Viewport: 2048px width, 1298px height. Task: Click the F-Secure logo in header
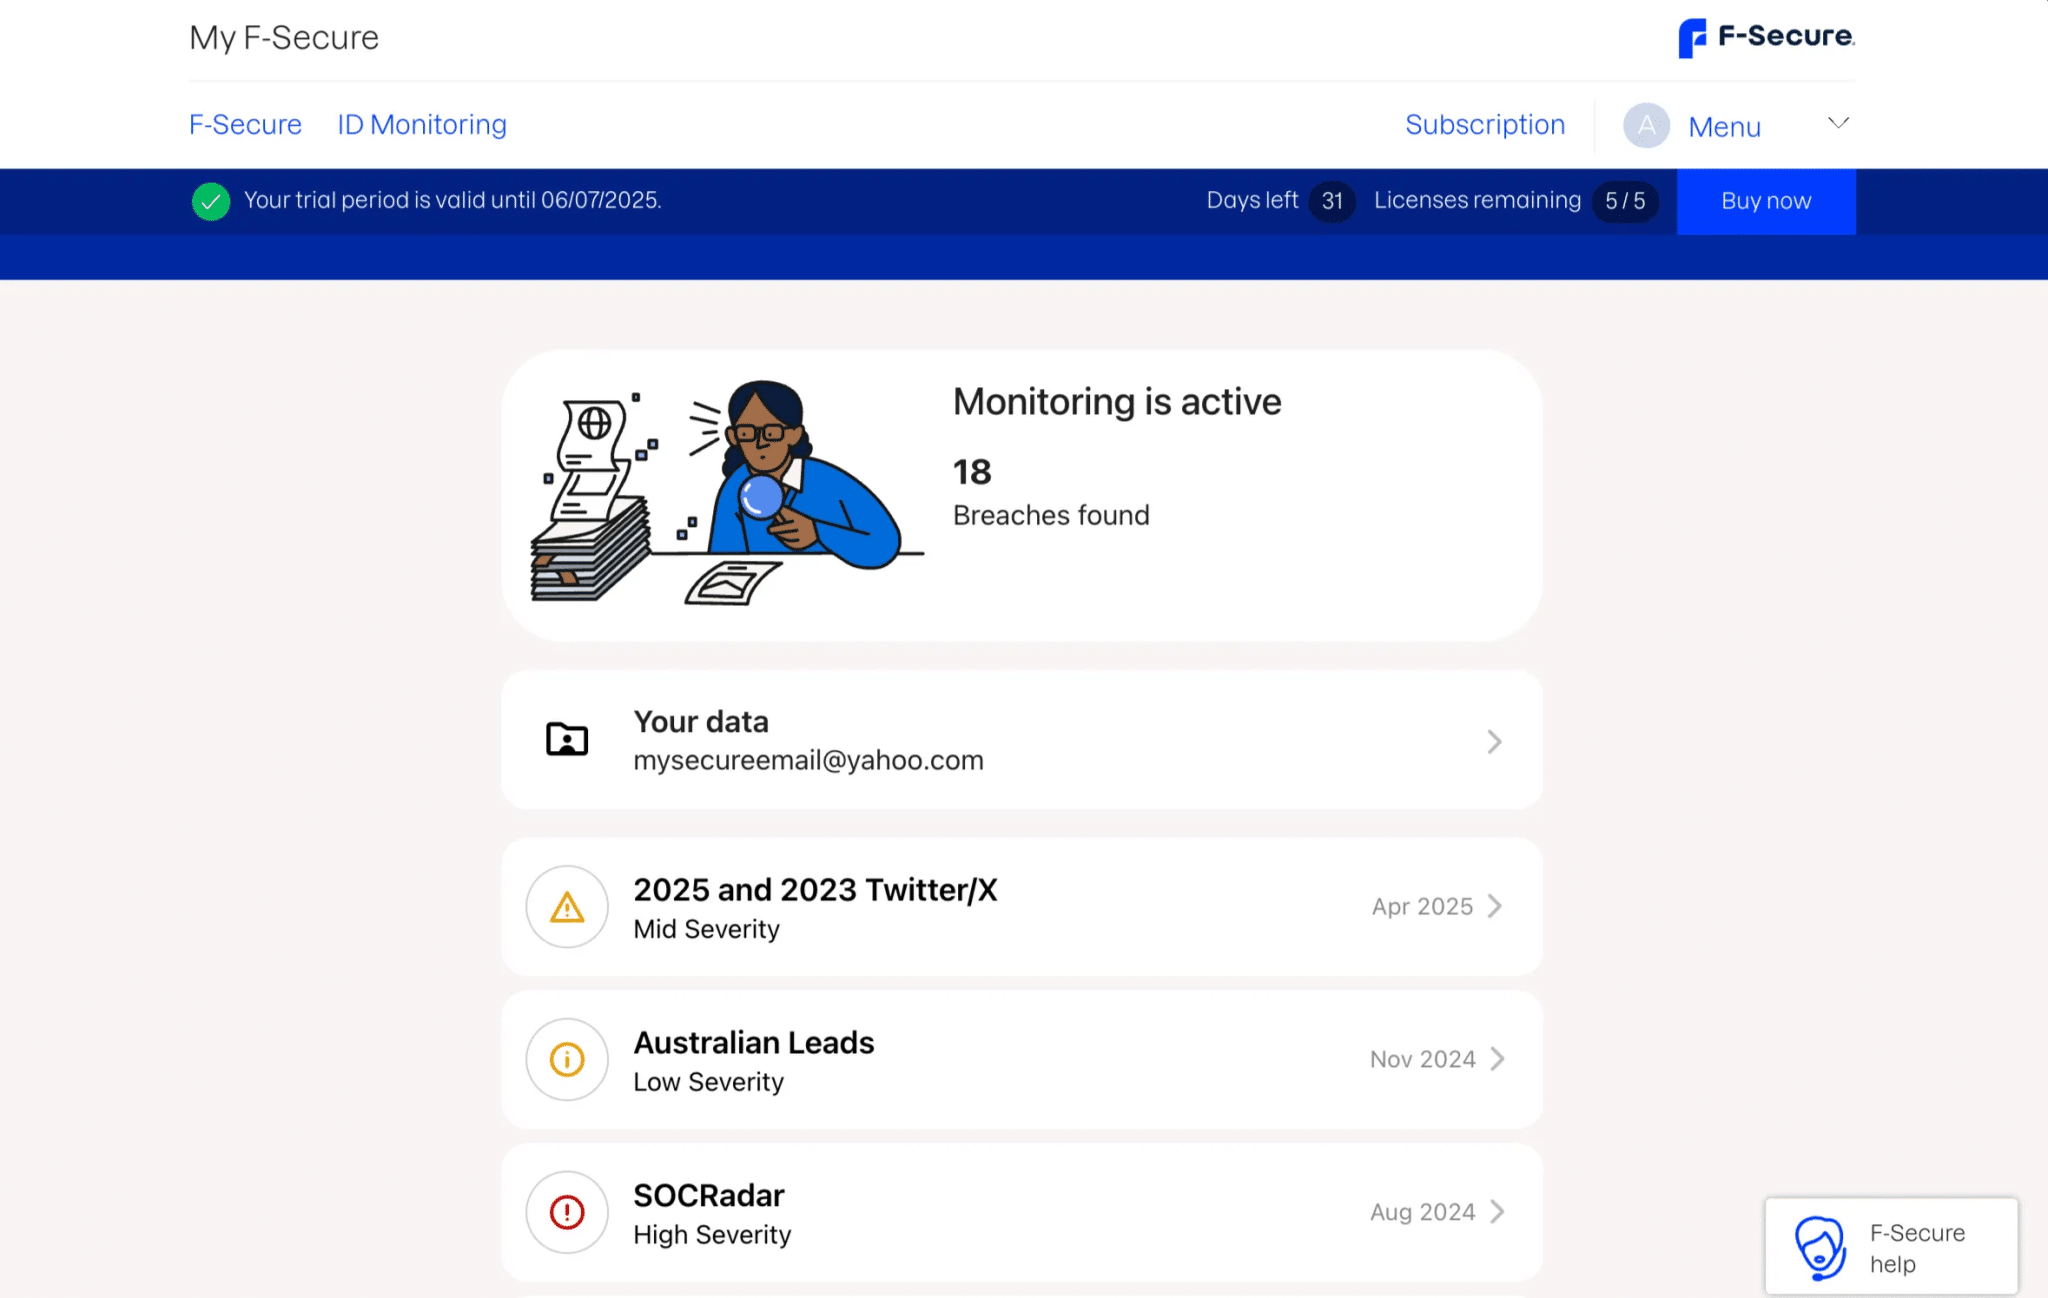(x=1765, y=38)
